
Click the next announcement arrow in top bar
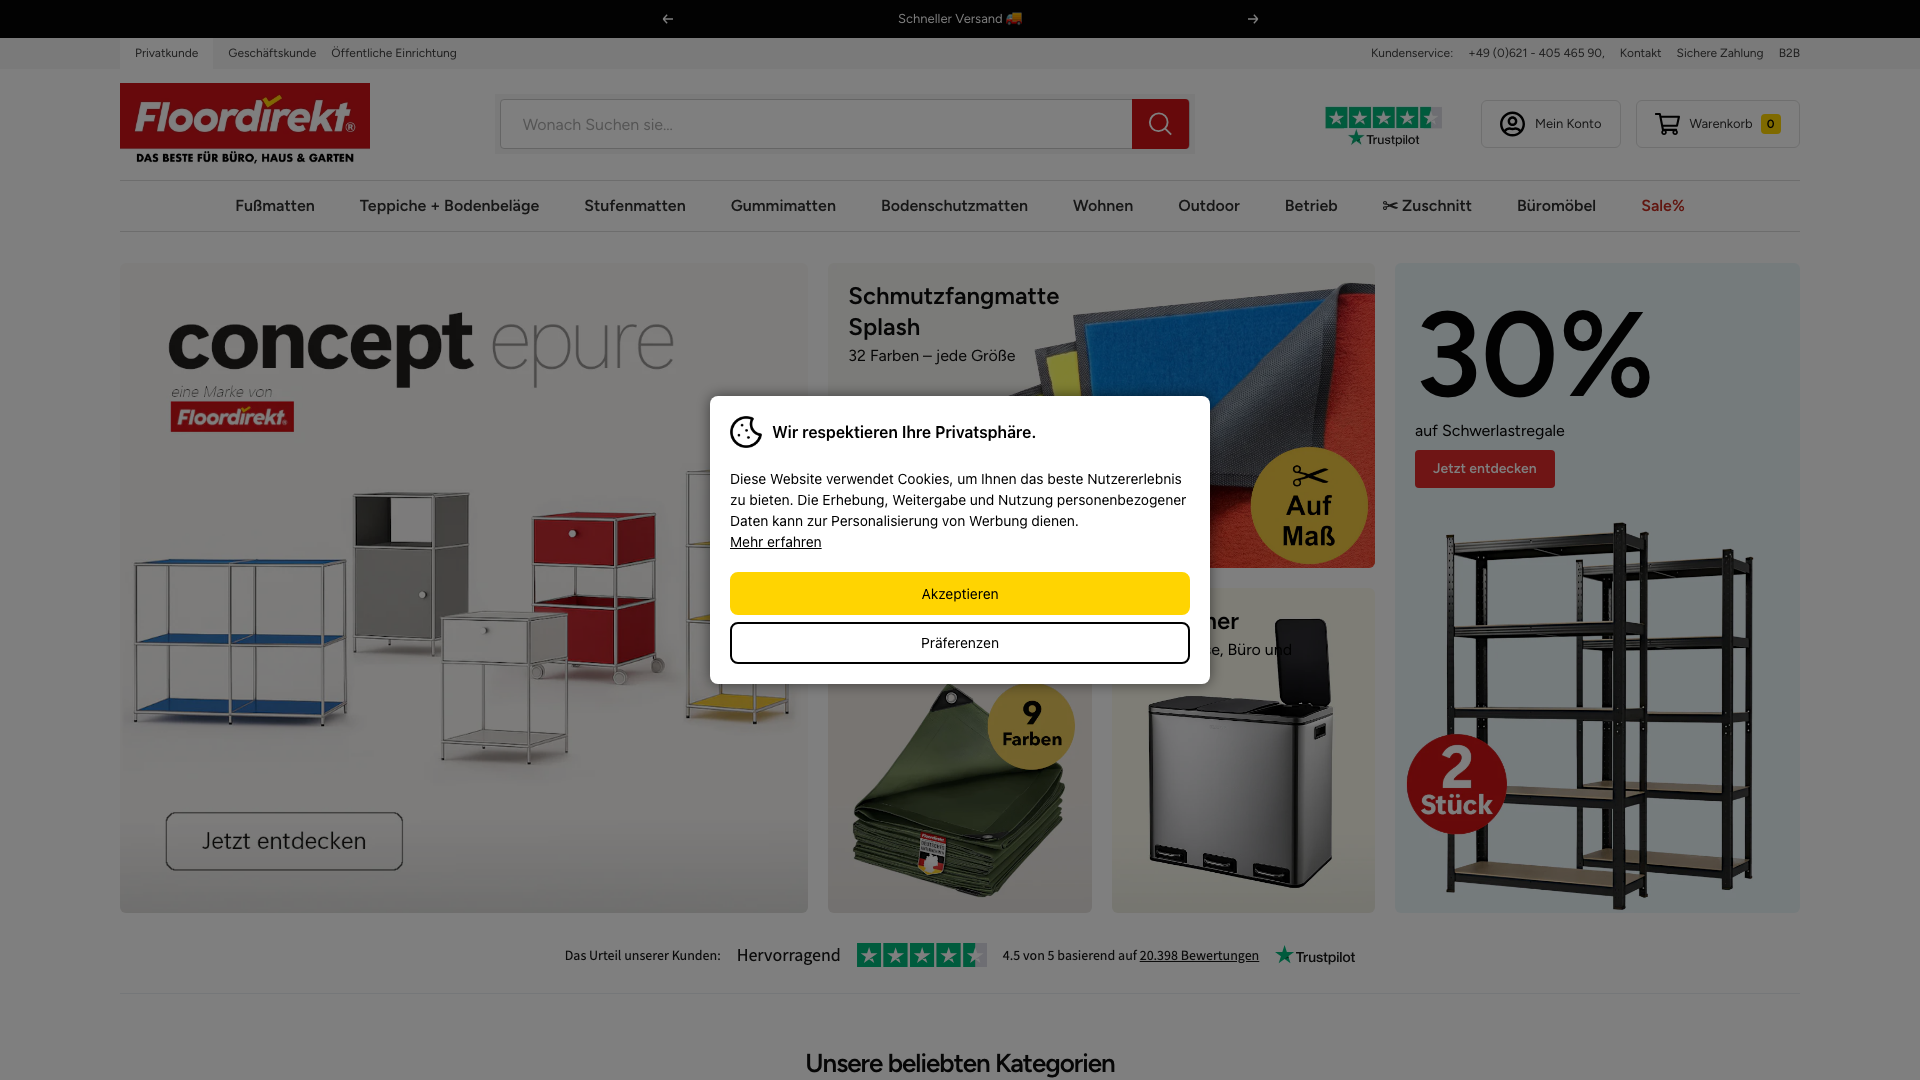(x=1253, y=19)
